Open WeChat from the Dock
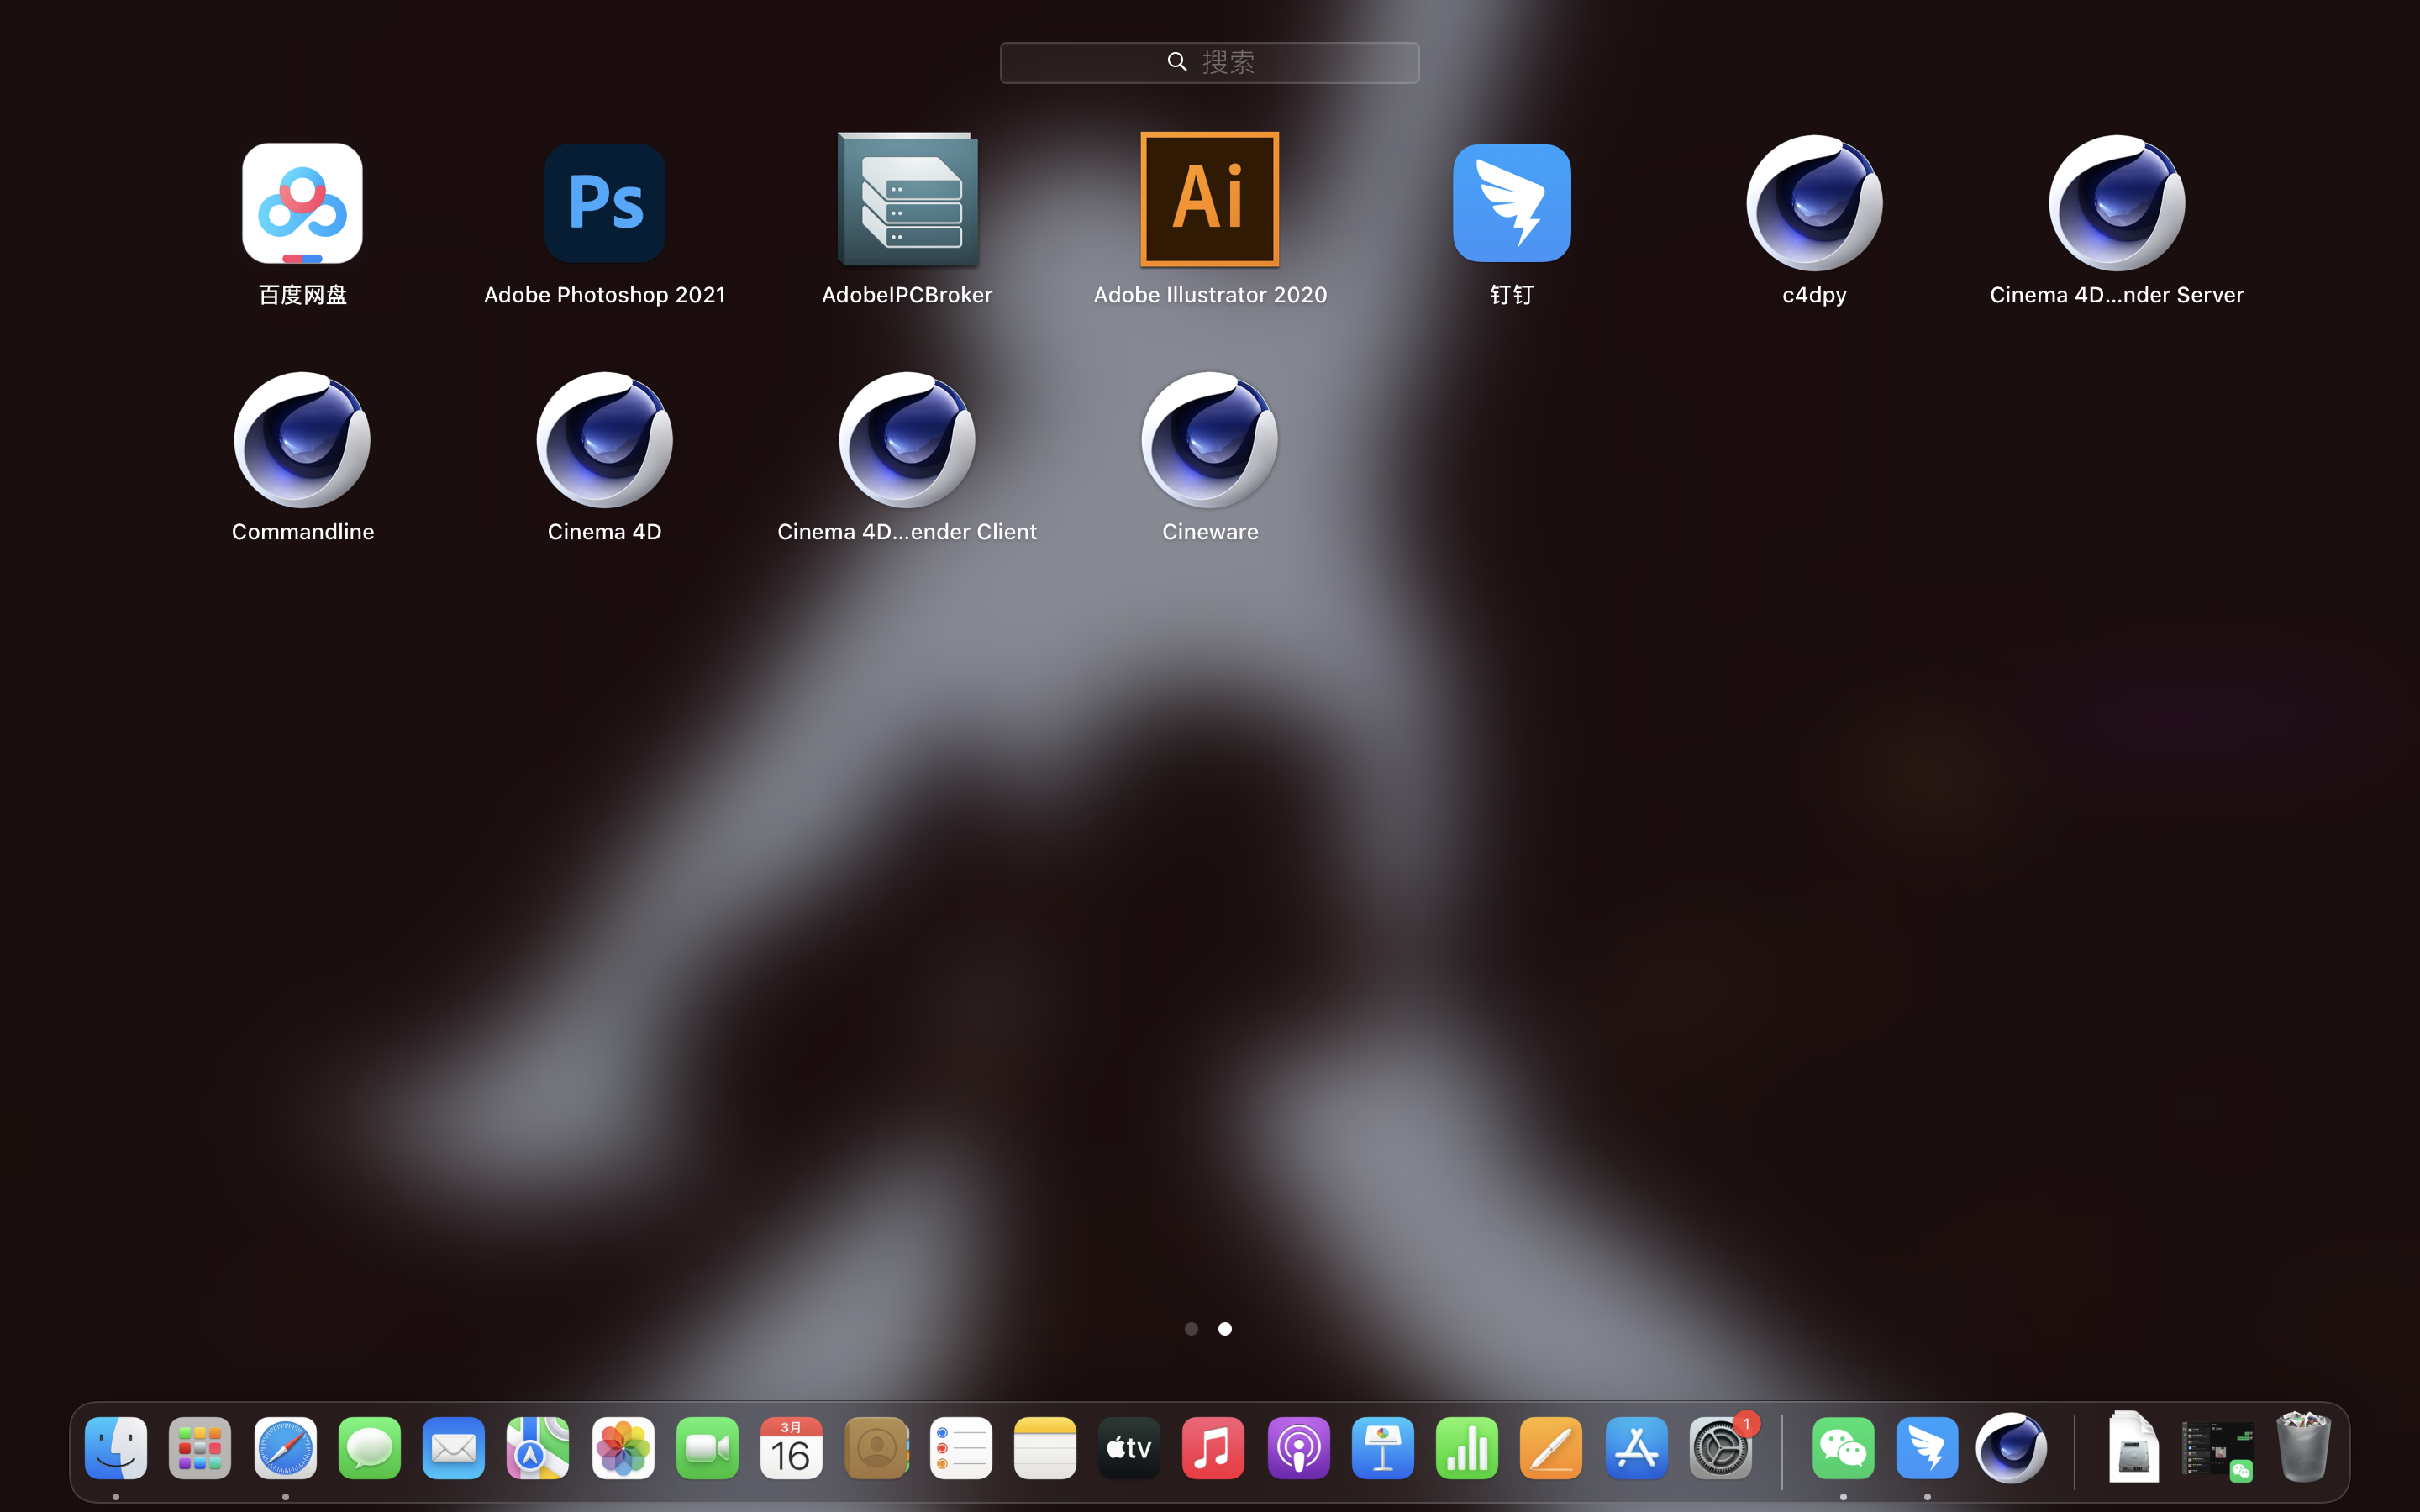Viewport: 2420px width, 1512px height. (x=1842, y=1448)
